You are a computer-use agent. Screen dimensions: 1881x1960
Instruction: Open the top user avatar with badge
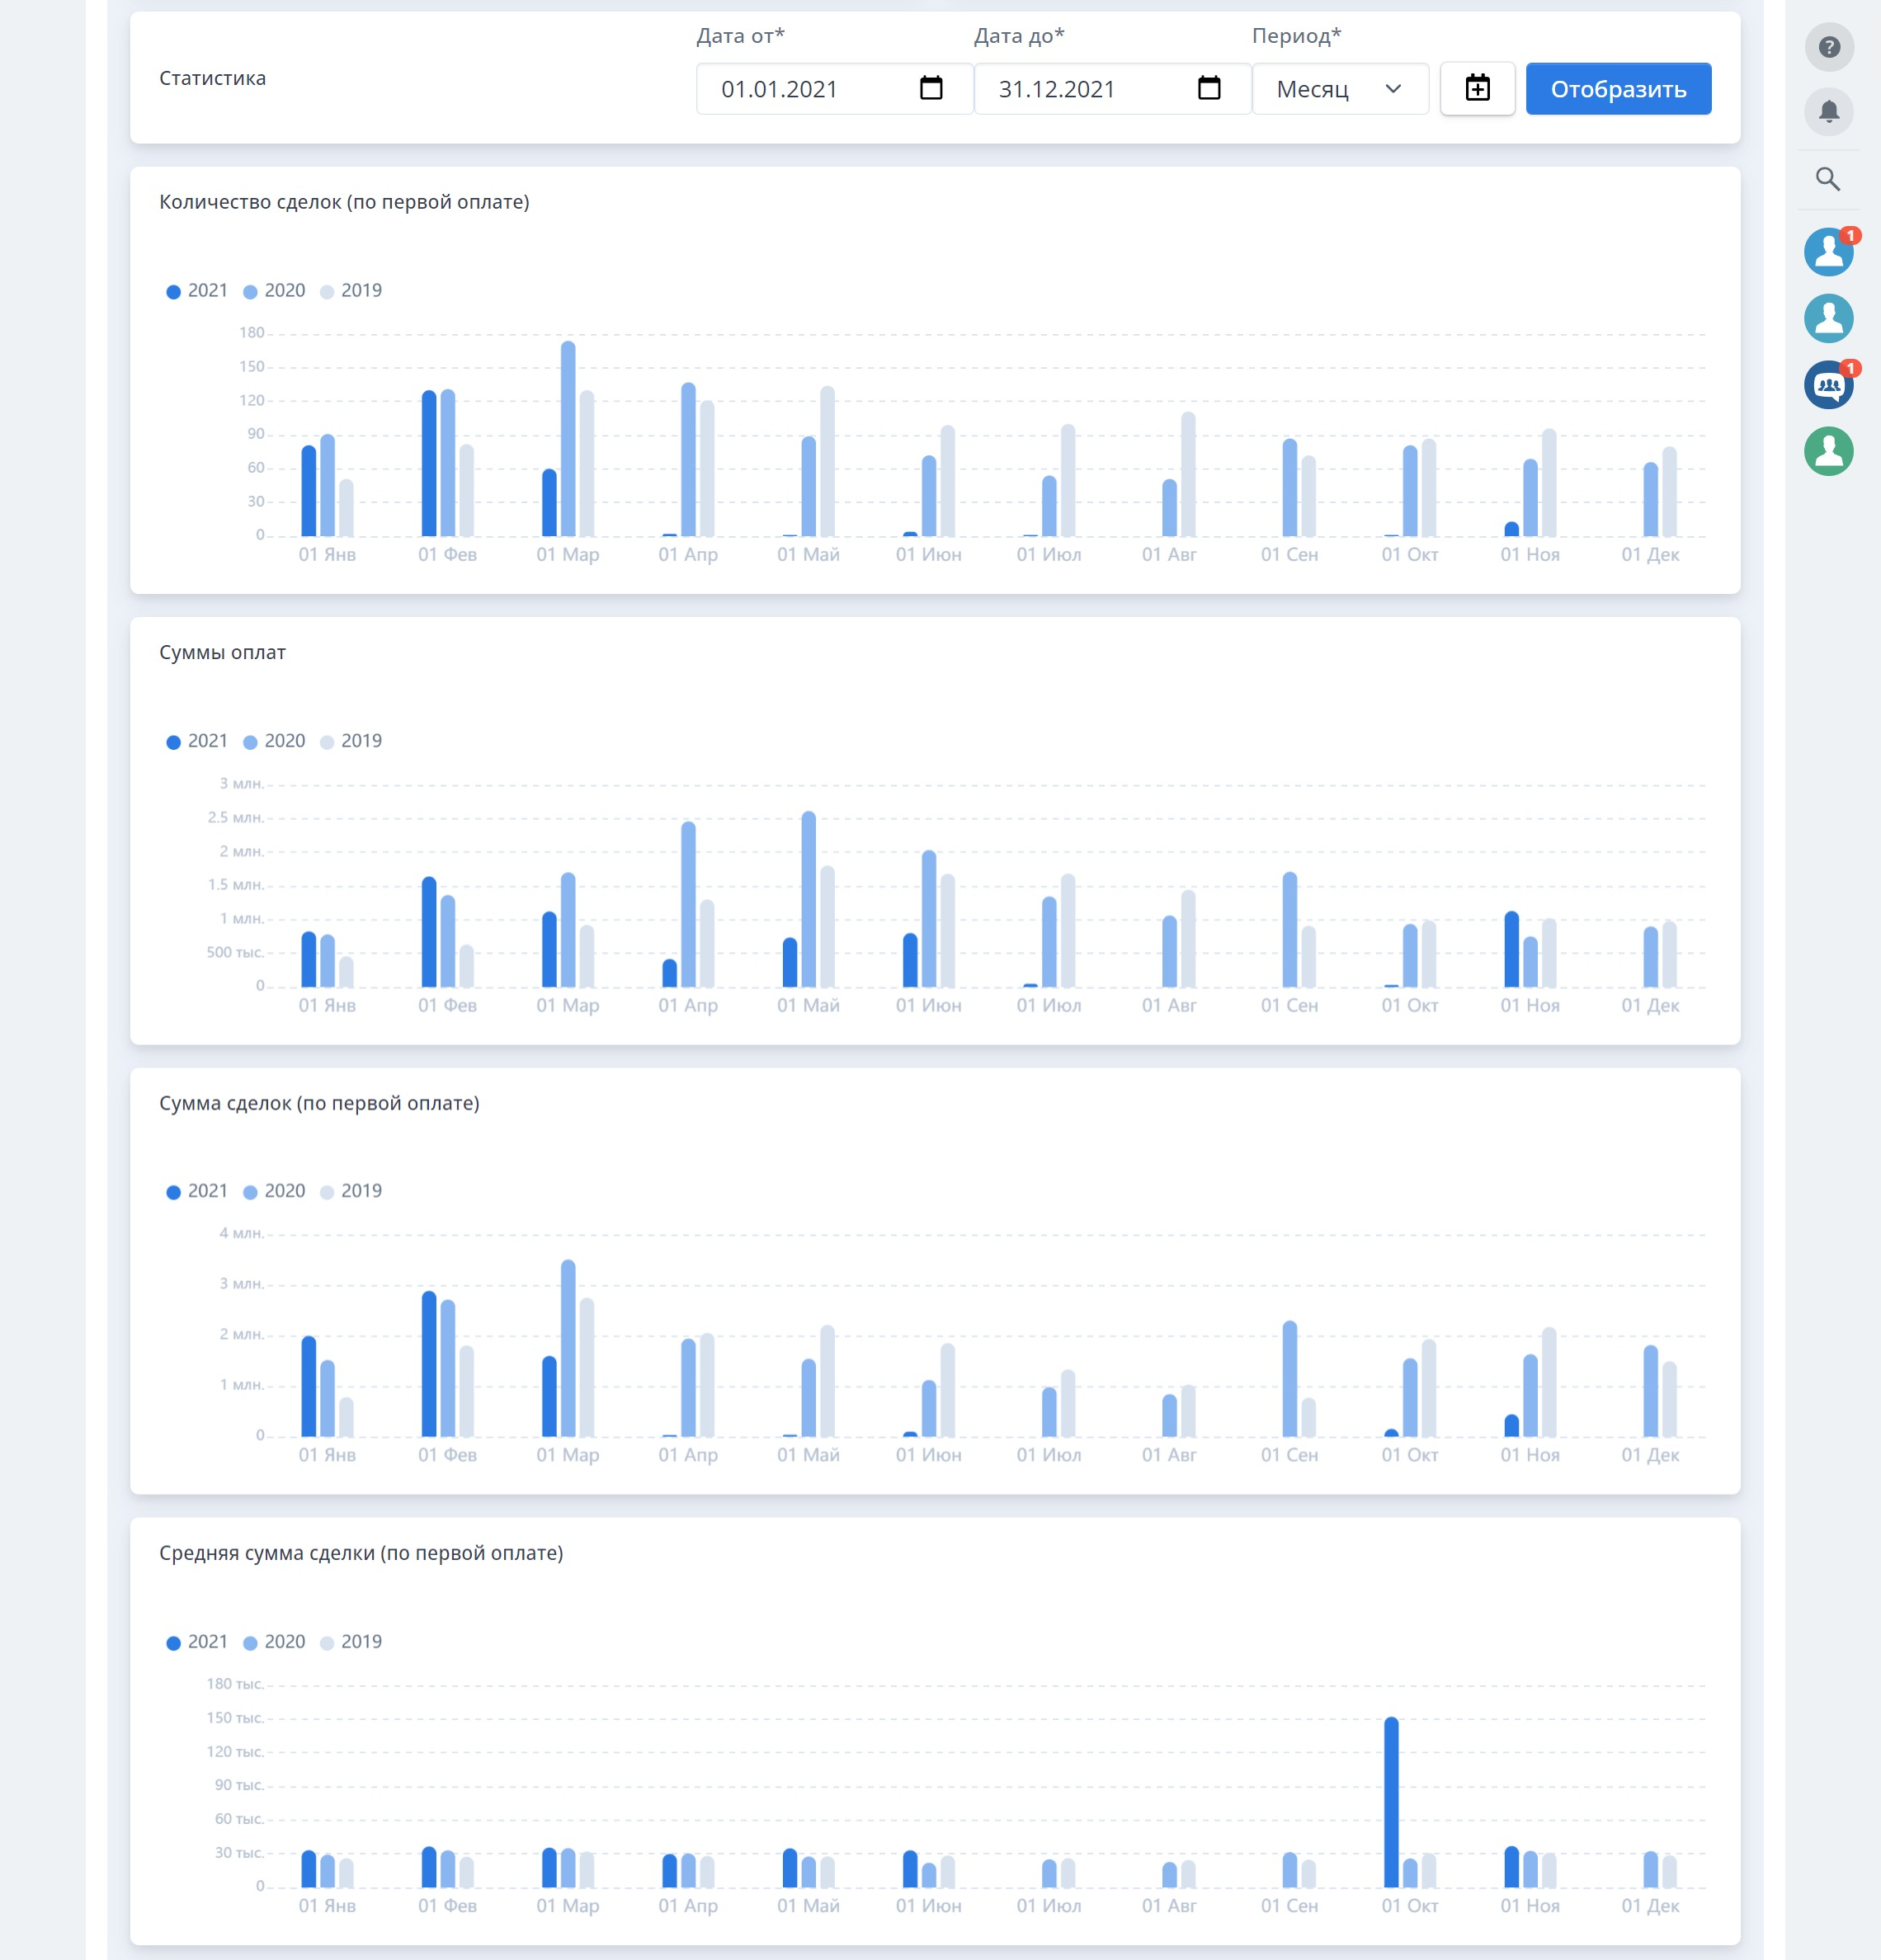click(1828, 252)
